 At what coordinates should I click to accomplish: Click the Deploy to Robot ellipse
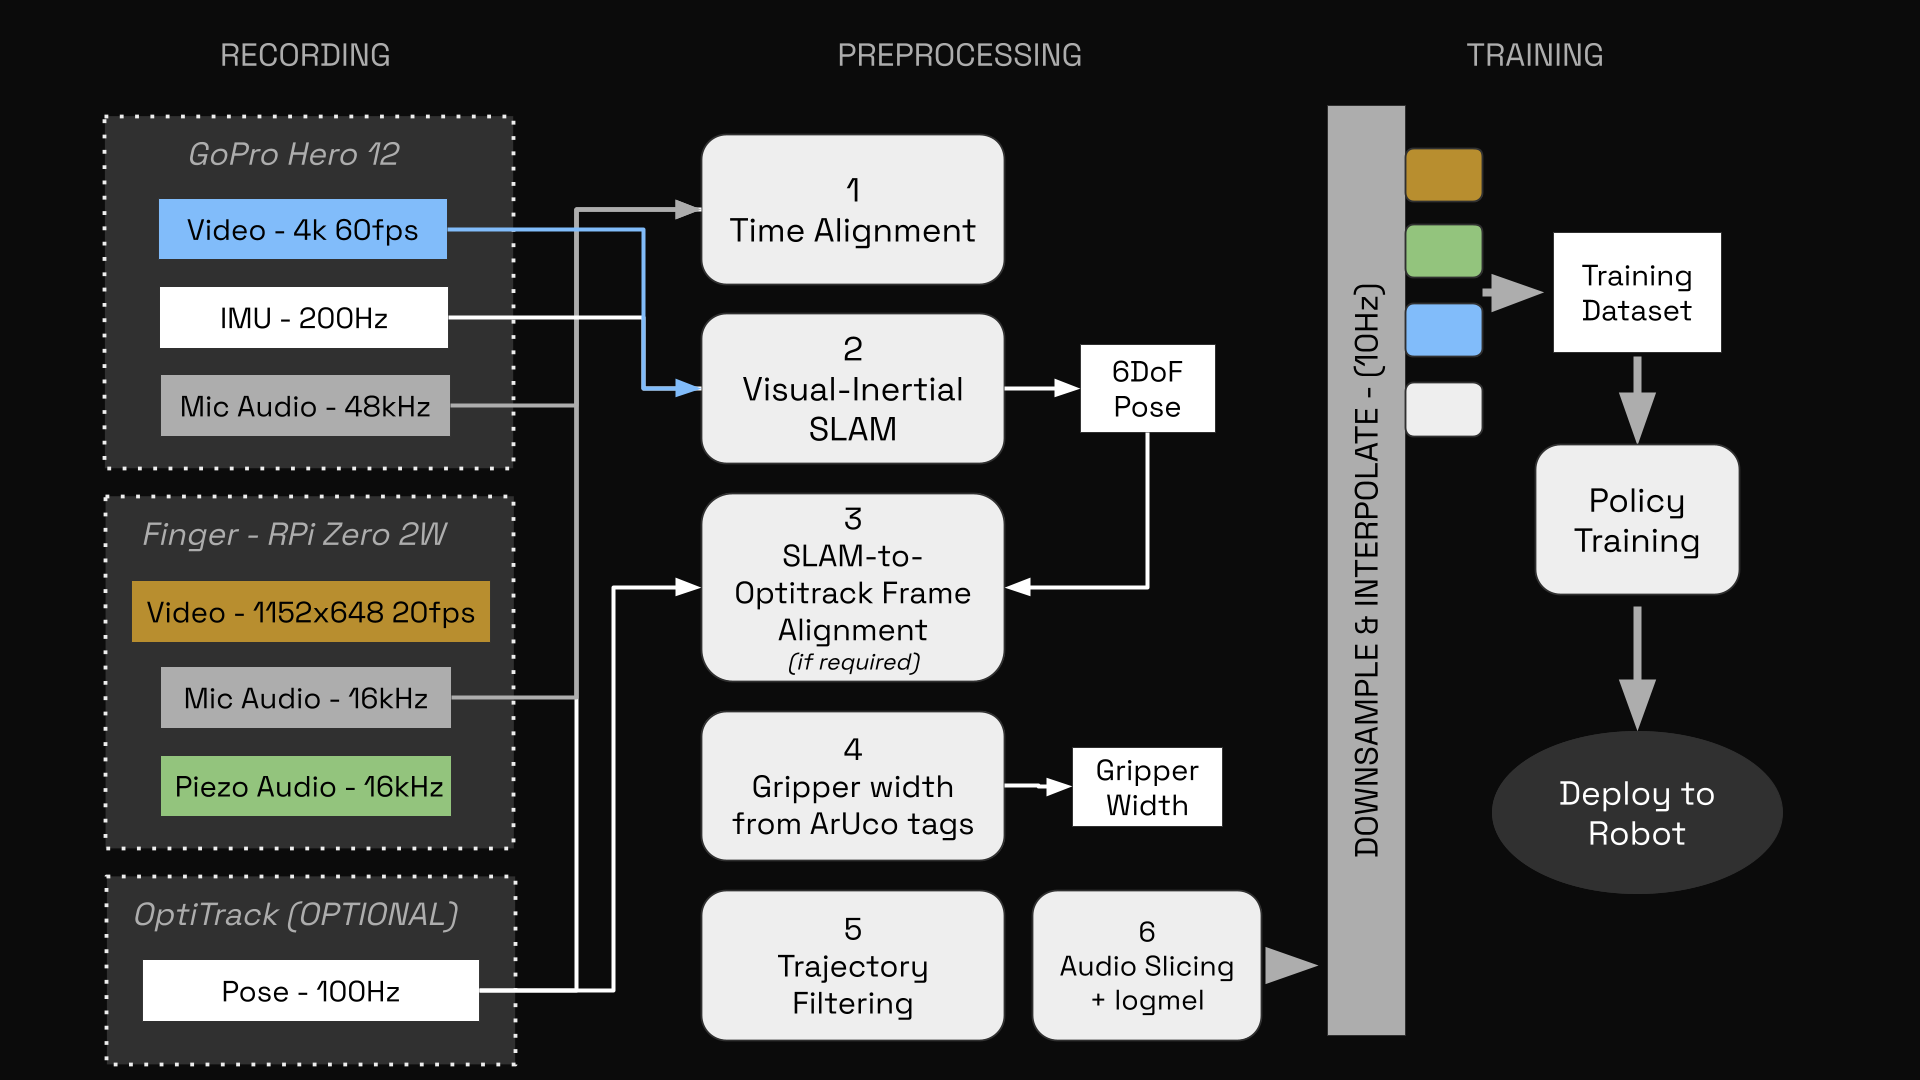tap(1637, 812)
